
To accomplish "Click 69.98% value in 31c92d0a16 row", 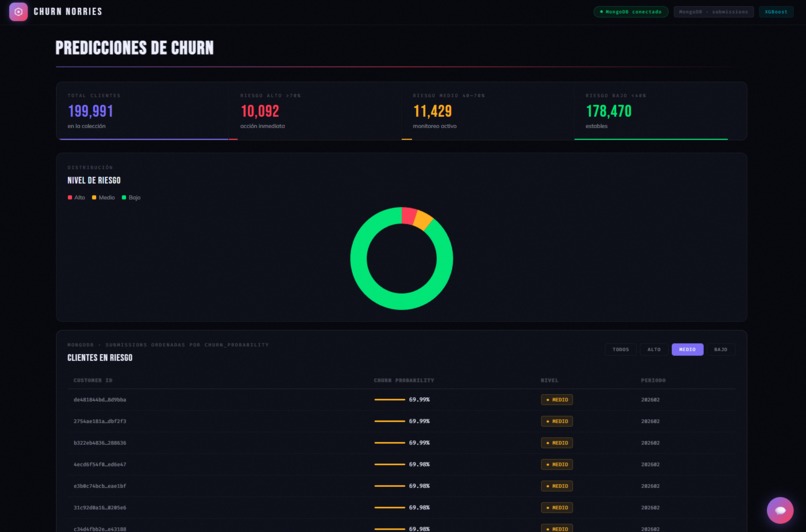I will [419, 507].
